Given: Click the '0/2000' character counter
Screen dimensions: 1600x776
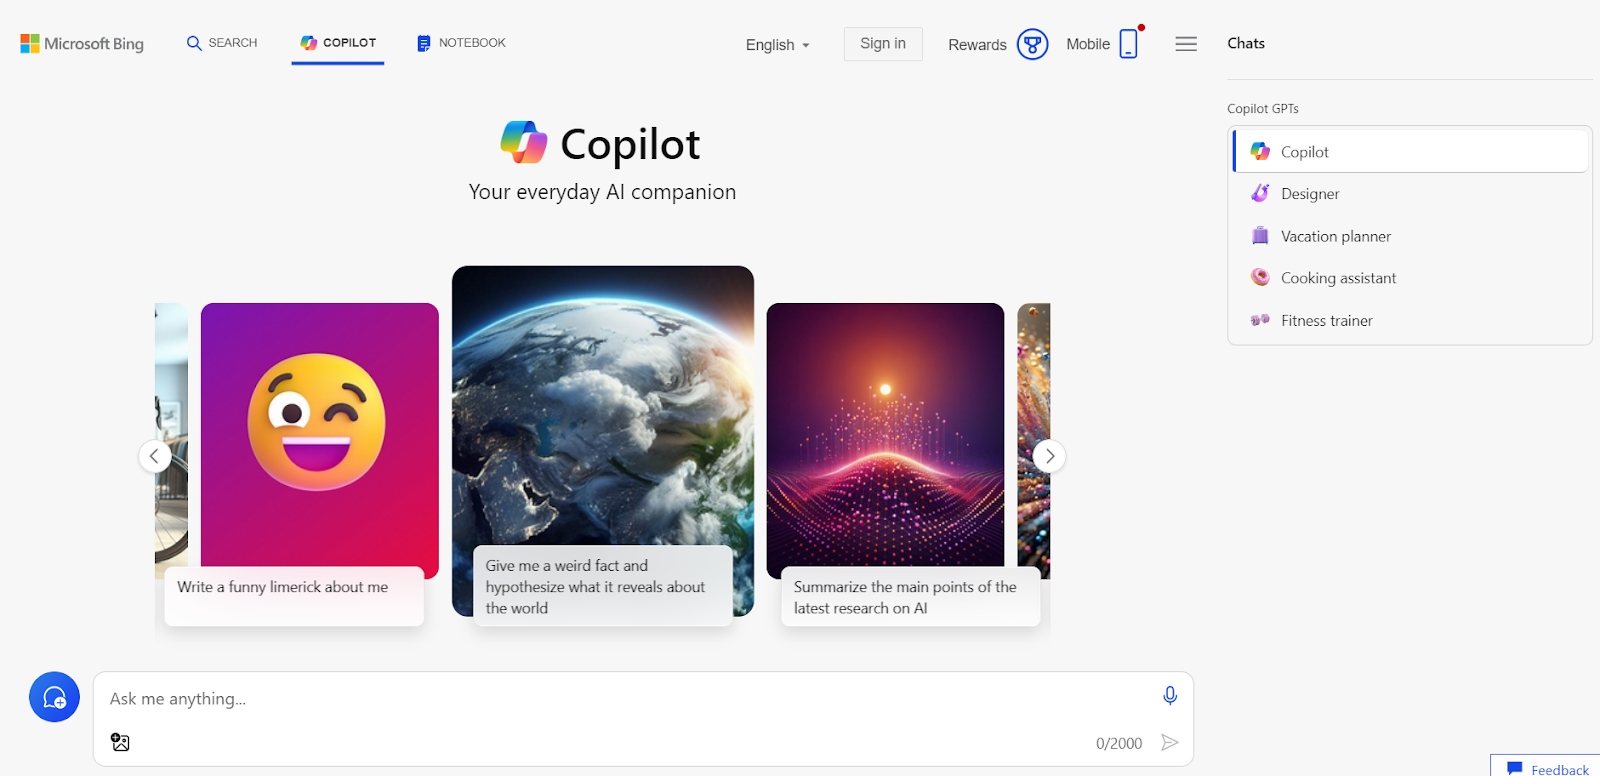Looking at the screenshot, I should click(1119, 743).
